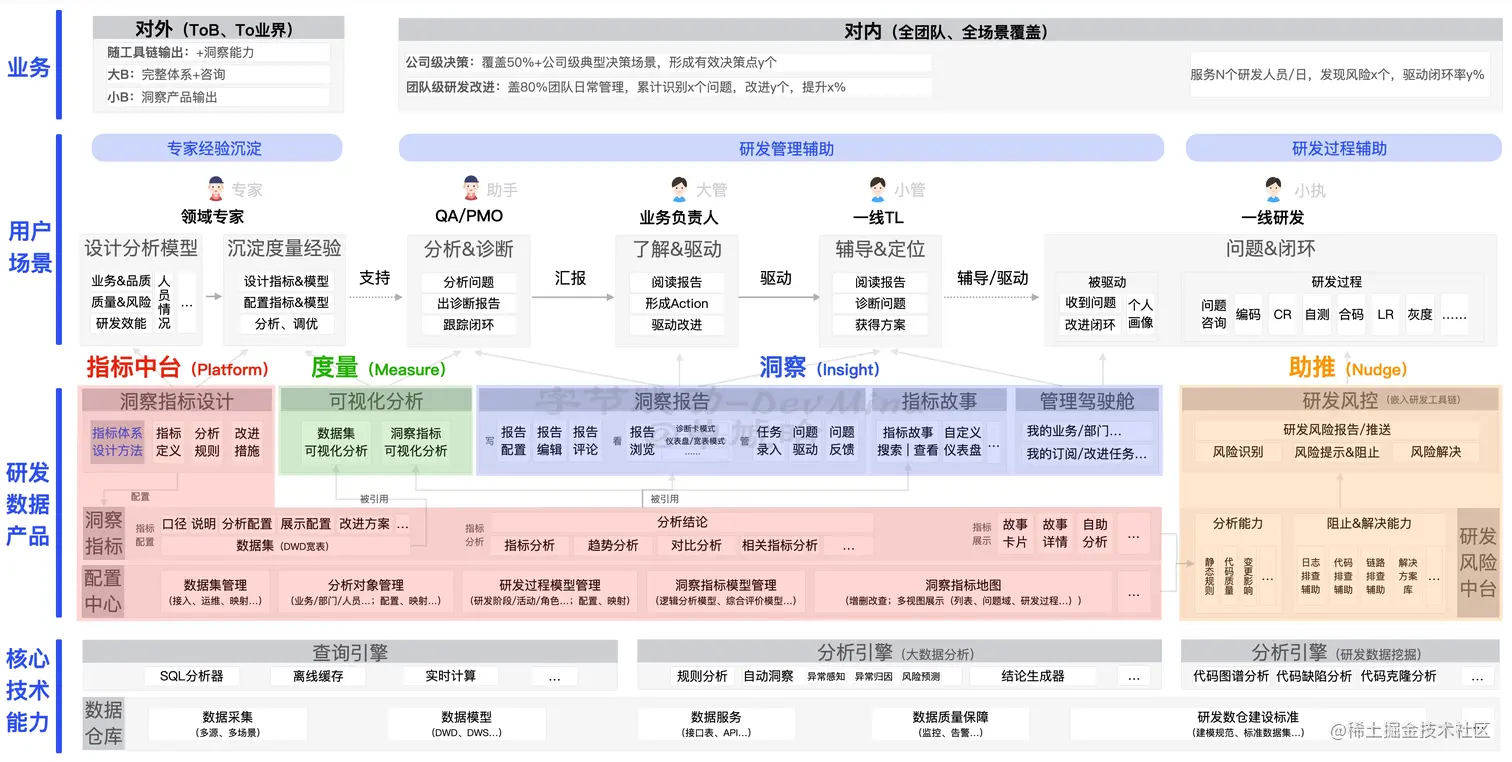This screenshot has height=762, width=1512.
Task: Click the 对比分析 box
Action: pyautogui.click(x=696, y=545)
